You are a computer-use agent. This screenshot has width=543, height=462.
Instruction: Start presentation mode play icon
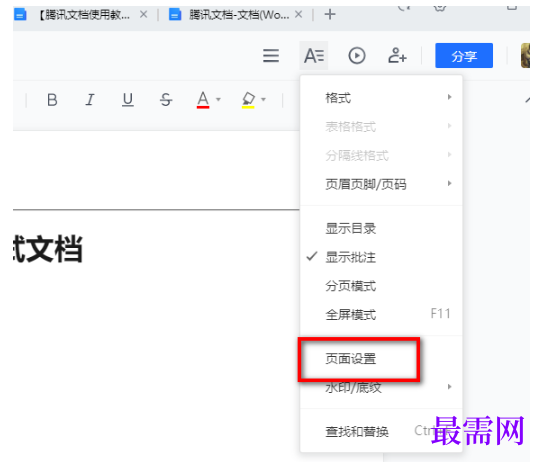click(357, 56)
